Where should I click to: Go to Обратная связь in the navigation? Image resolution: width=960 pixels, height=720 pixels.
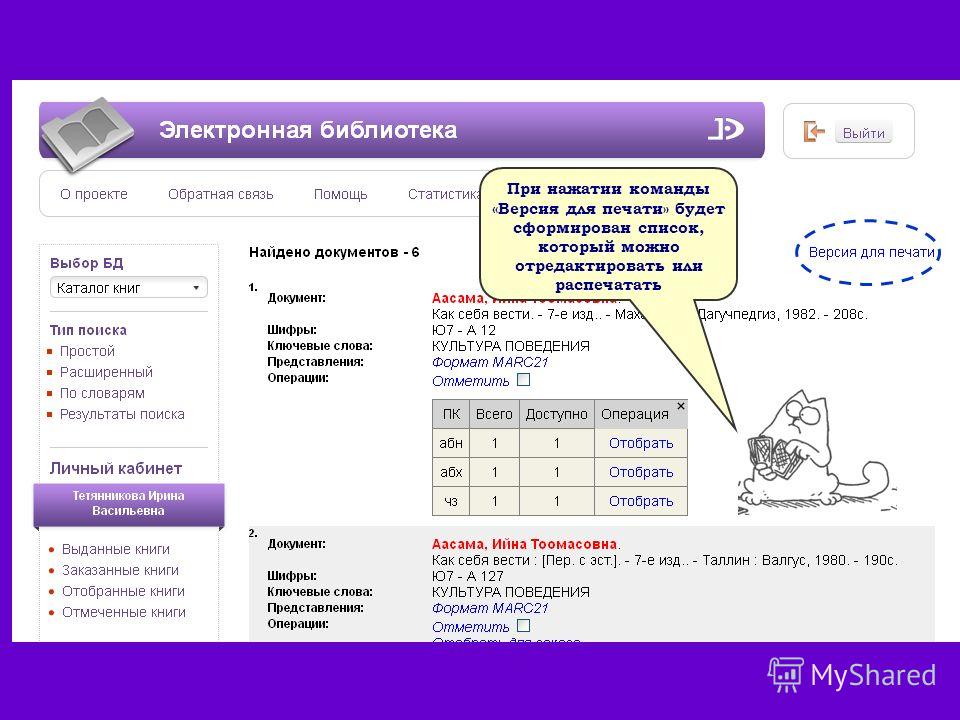(220, 194)
